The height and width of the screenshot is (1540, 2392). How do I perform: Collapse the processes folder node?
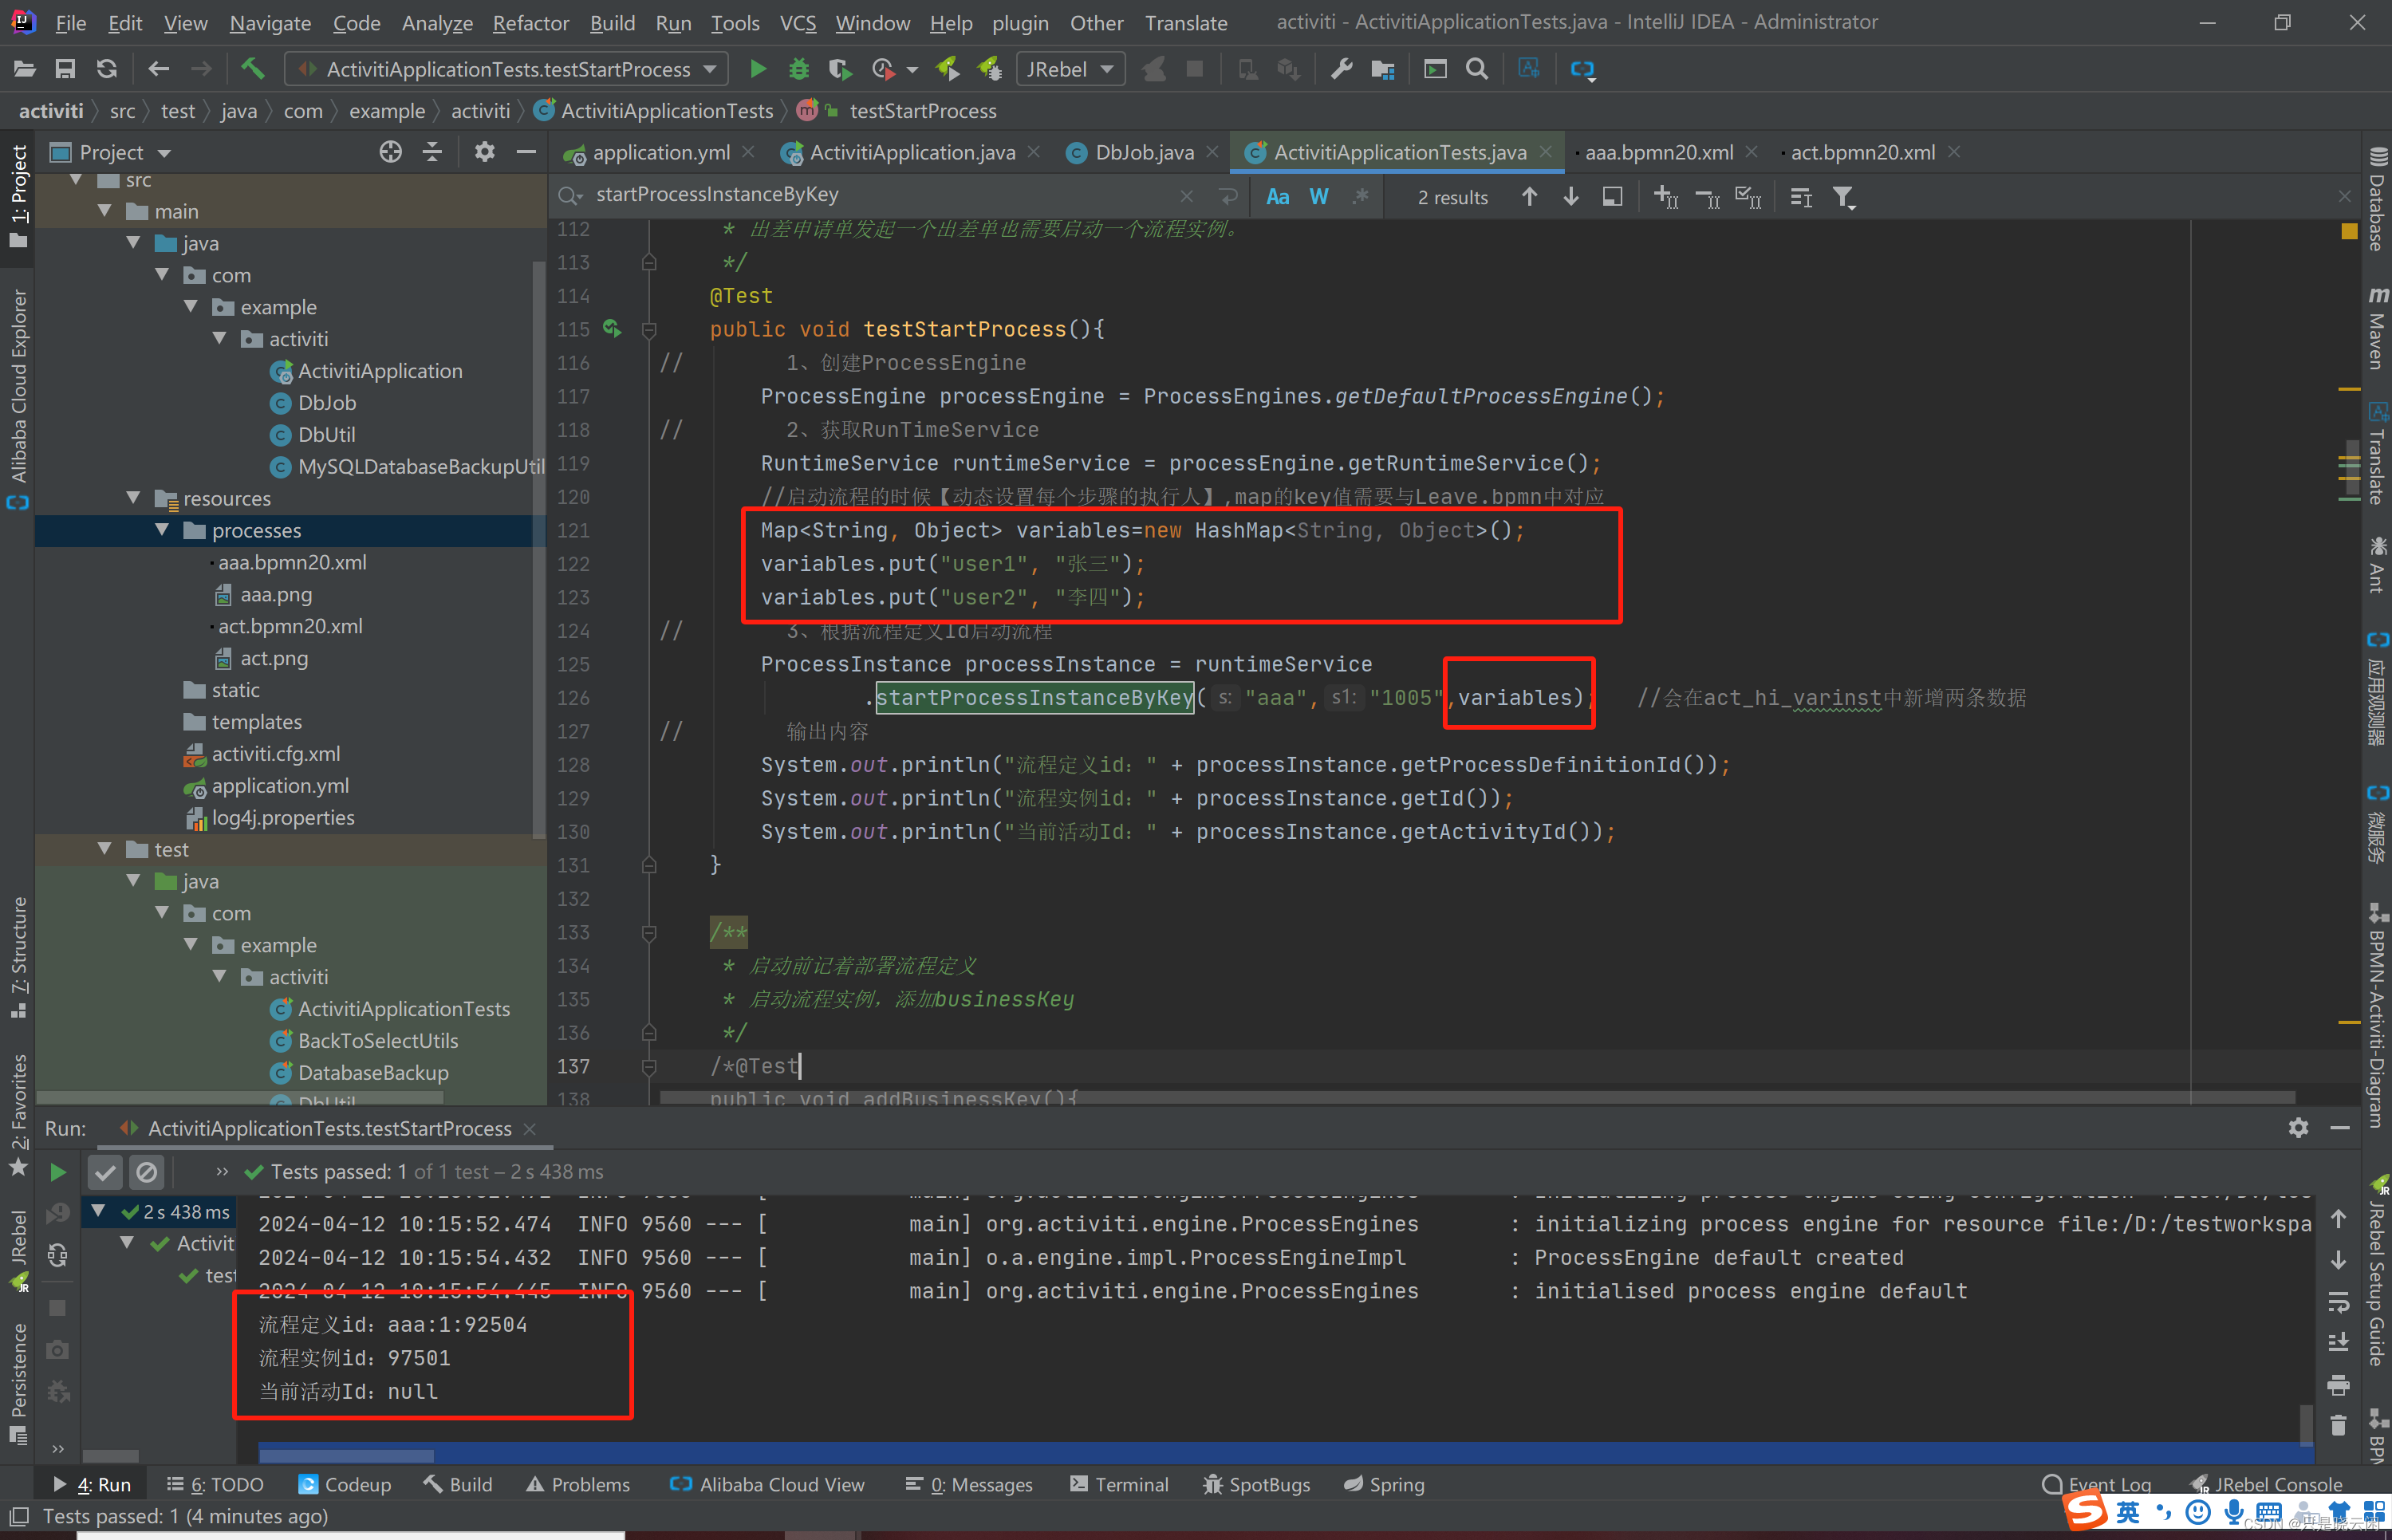tap(162, 530)
